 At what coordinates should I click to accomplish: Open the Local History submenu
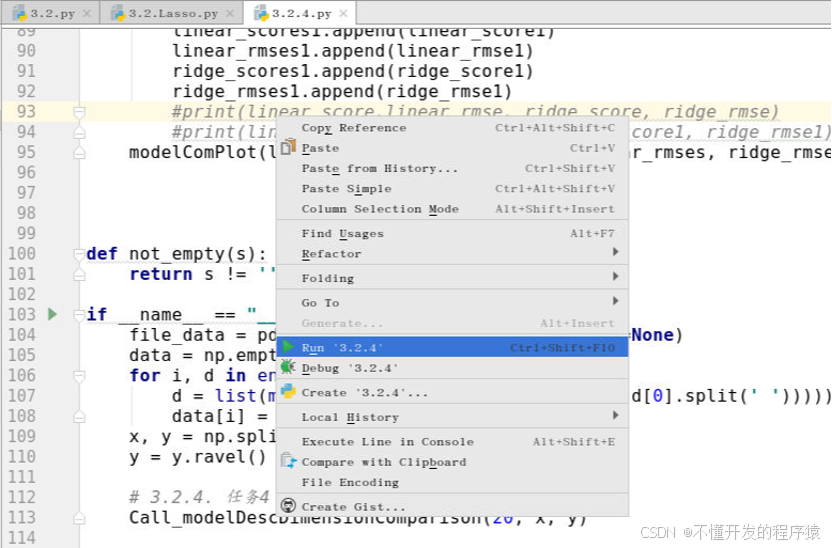[452, 417]
